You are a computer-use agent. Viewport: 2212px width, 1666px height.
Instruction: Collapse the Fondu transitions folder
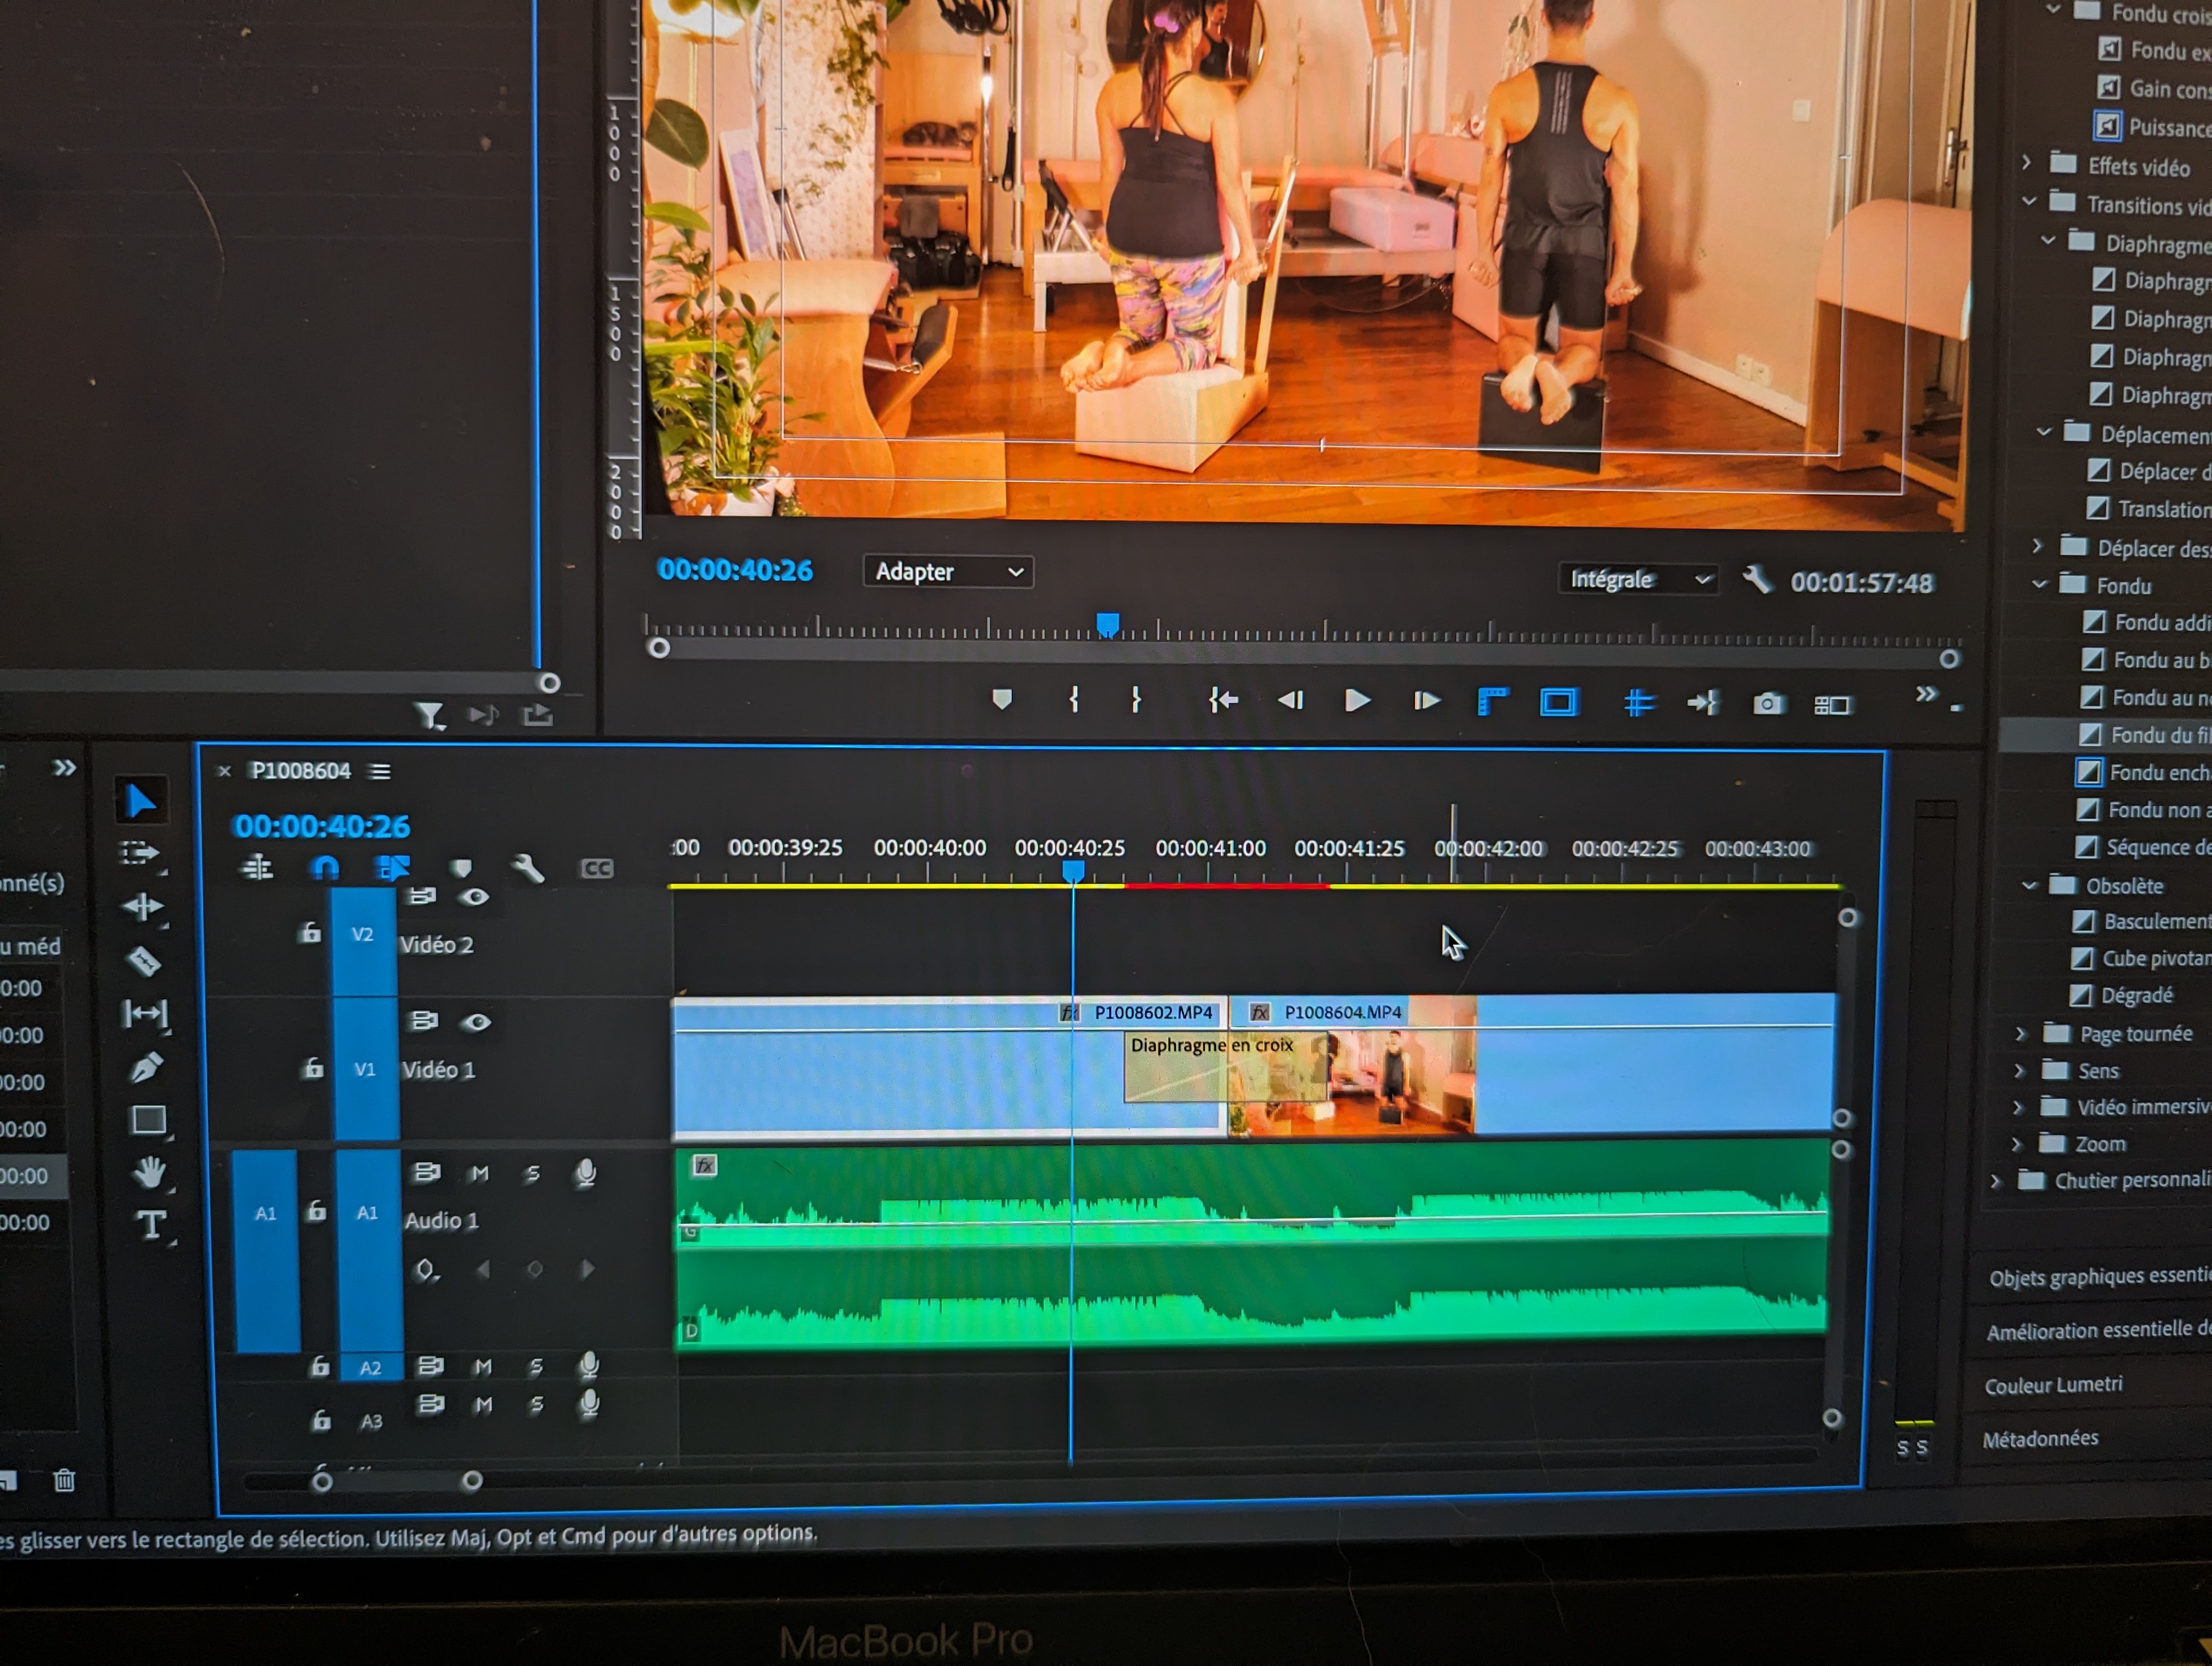pos(2039,584)
